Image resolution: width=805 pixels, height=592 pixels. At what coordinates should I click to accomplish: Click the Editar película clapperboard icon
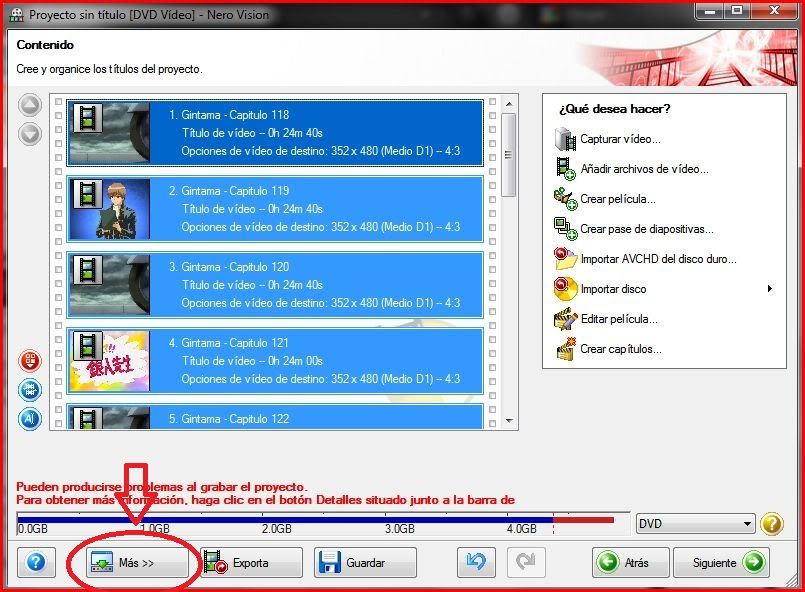tap(565, 319)
